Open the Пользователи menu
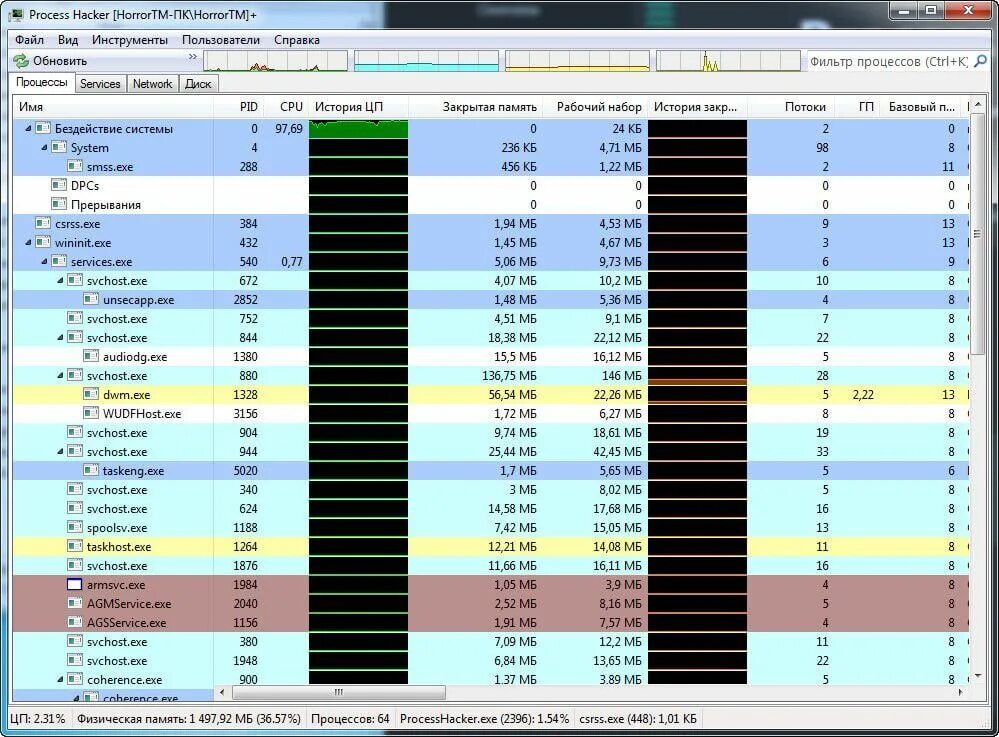The width and height of the screenshot is (999, 737). 221,39
